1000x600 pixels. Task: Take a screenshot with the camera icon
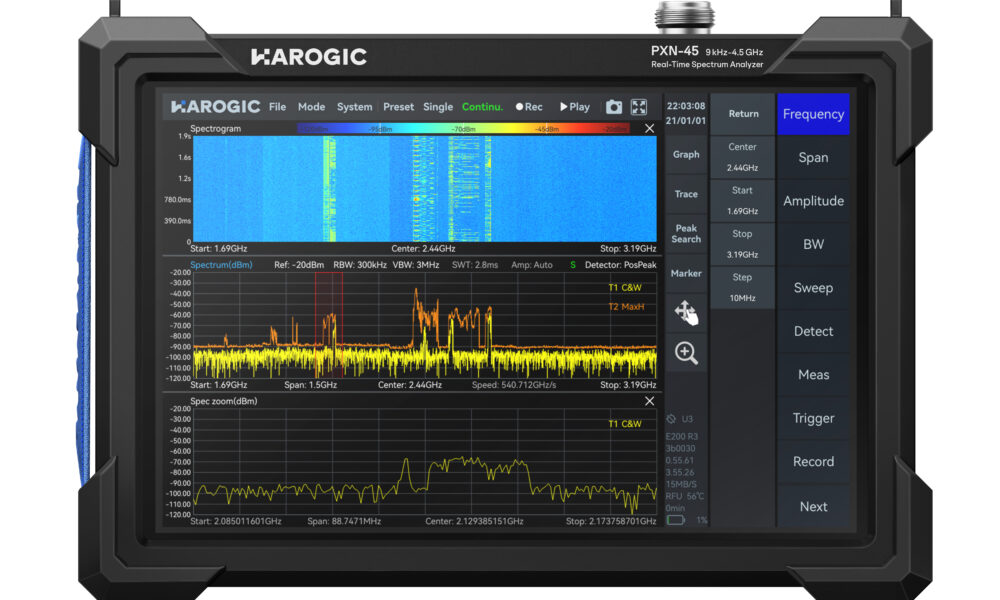(614, 107)
